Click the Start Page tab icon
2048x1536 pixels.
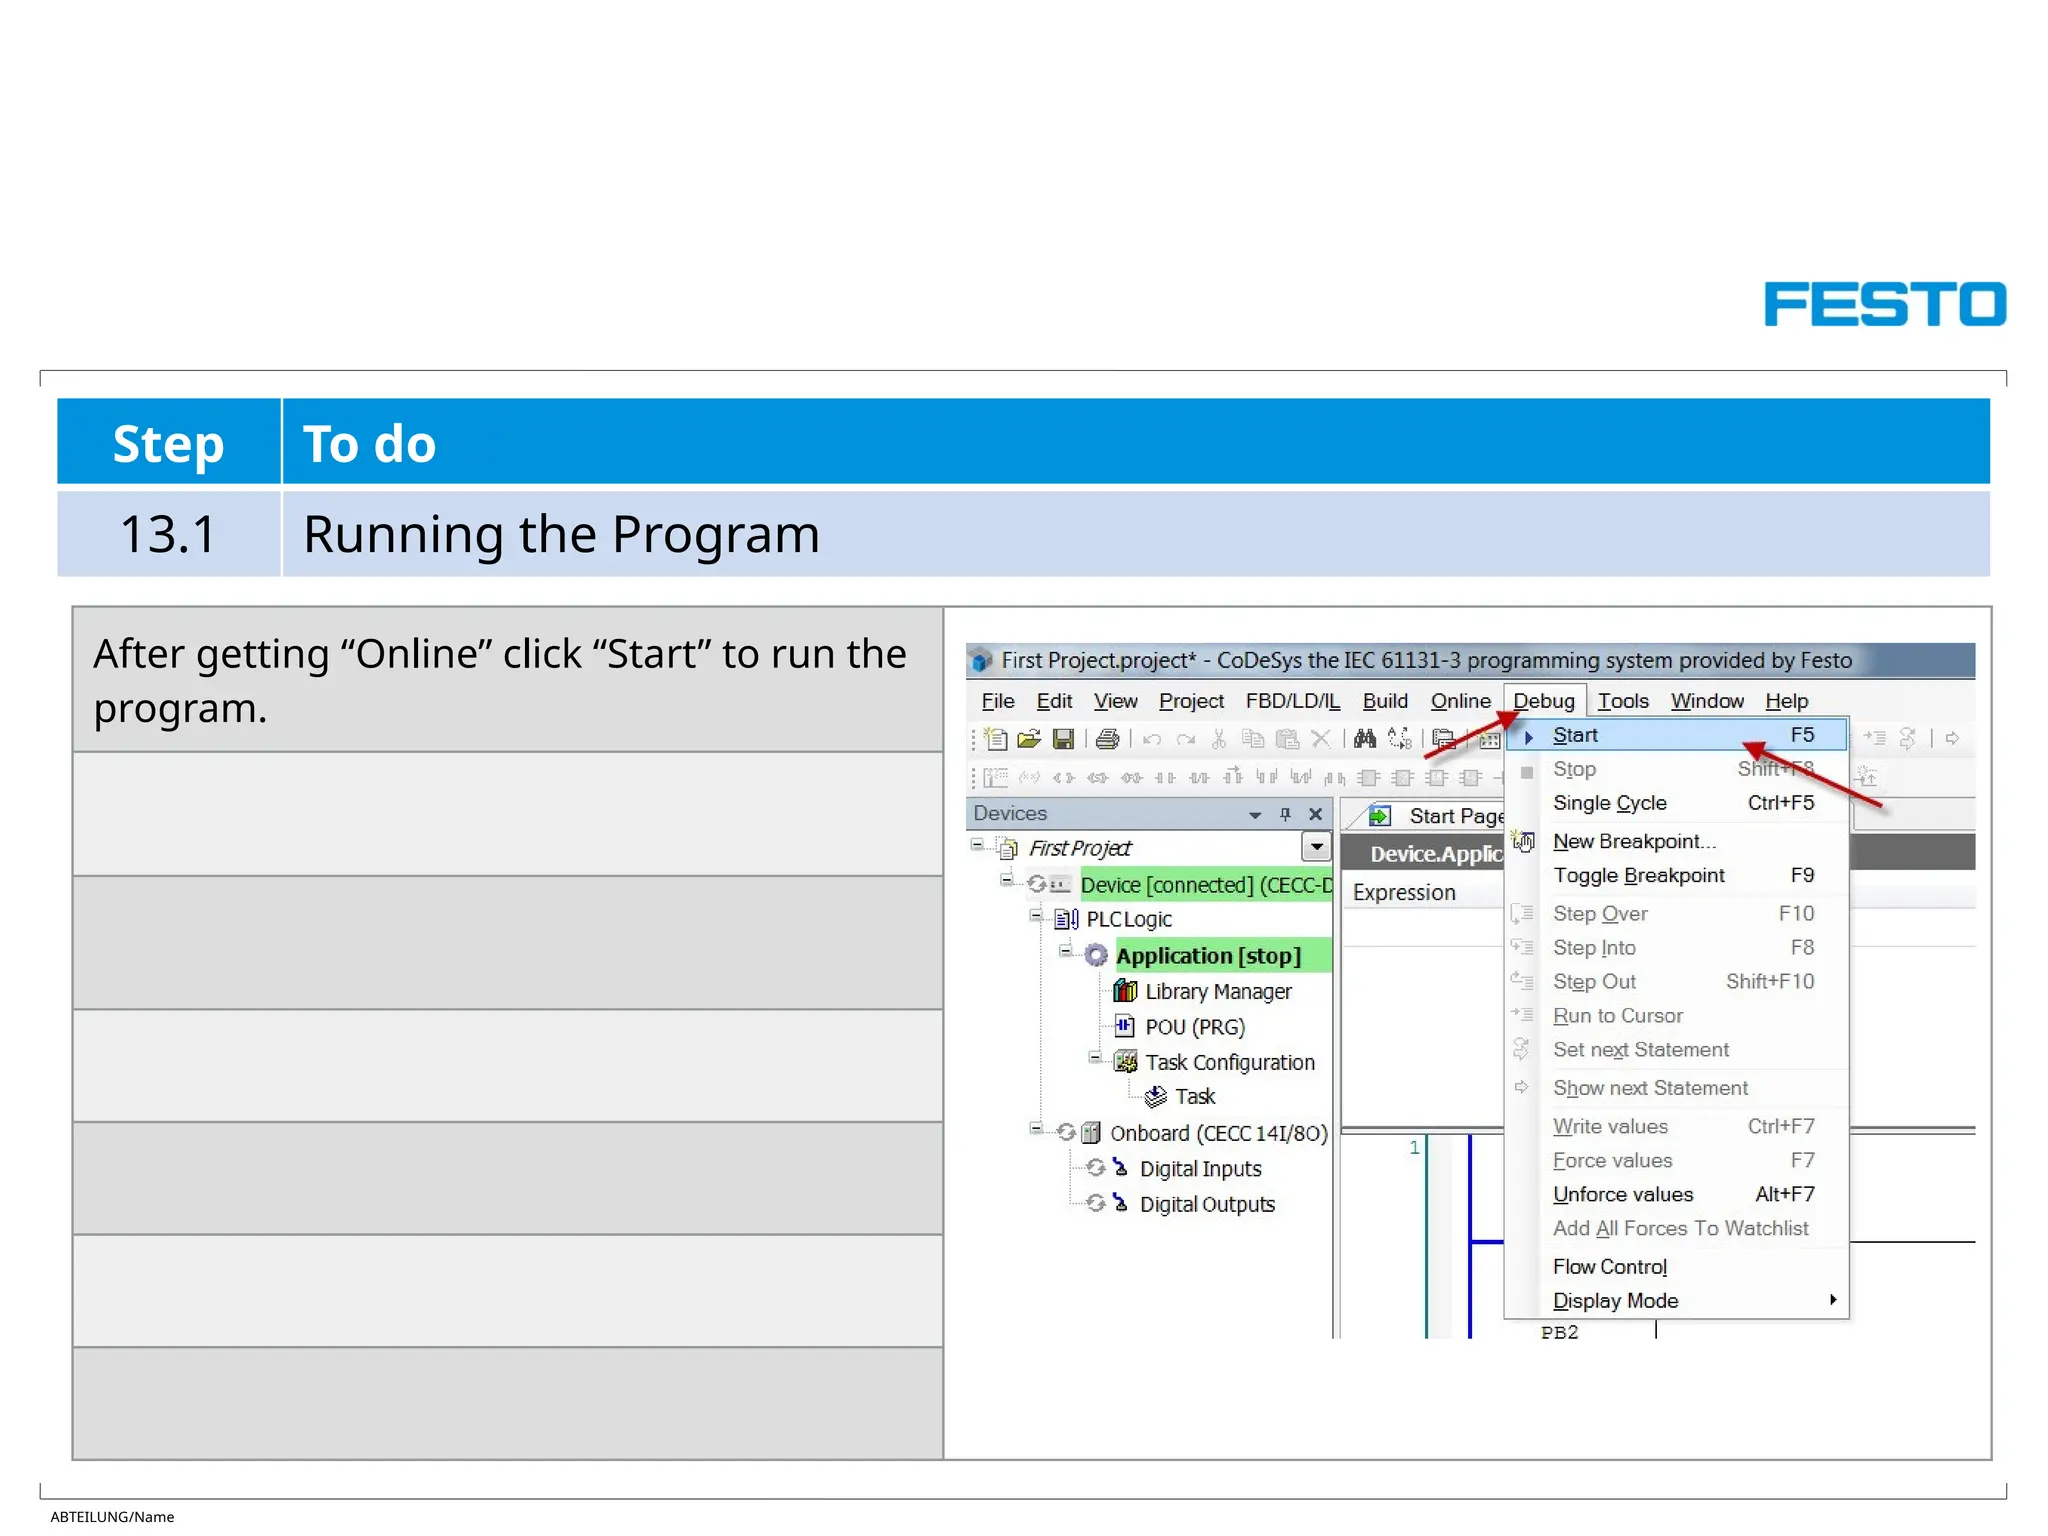tap(1380, 816)
